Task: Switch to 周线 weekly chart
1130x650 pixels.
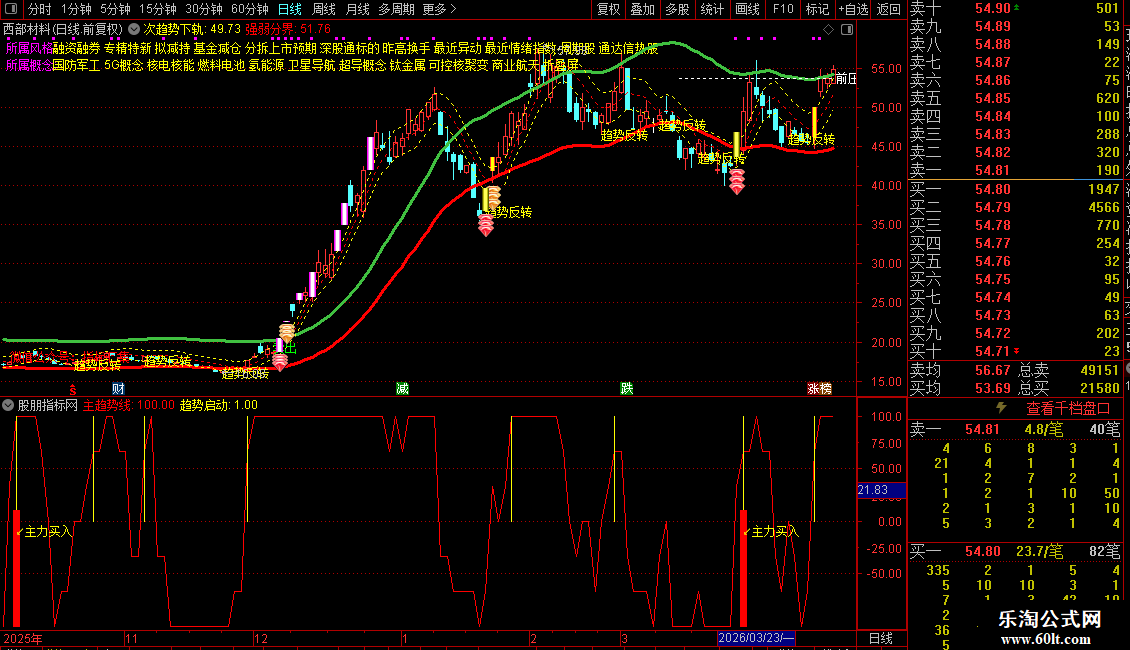Action: 324,9
